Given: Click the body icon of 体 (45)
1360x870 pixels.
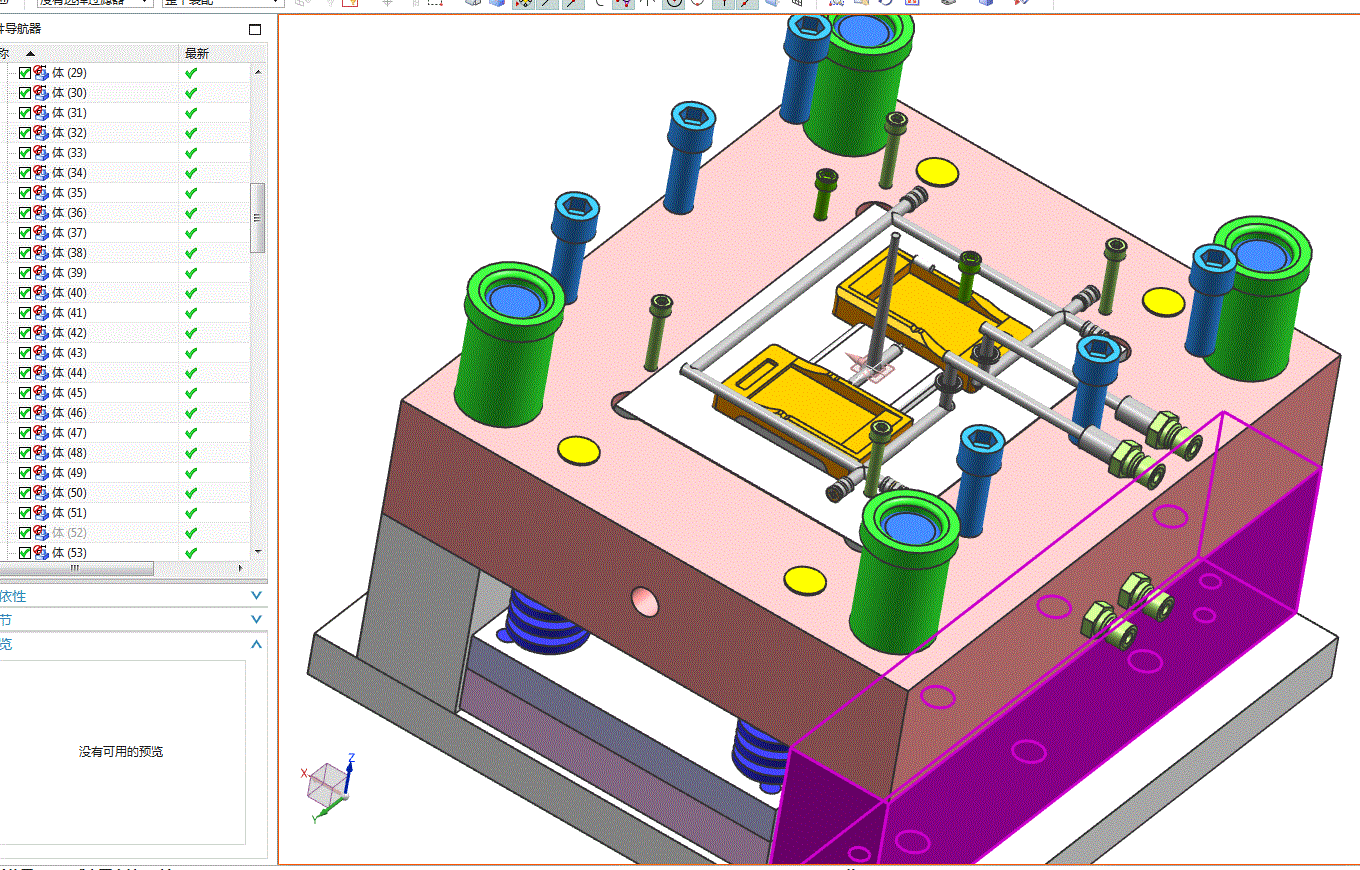Looking at the screenshot, I should point(41,393).
